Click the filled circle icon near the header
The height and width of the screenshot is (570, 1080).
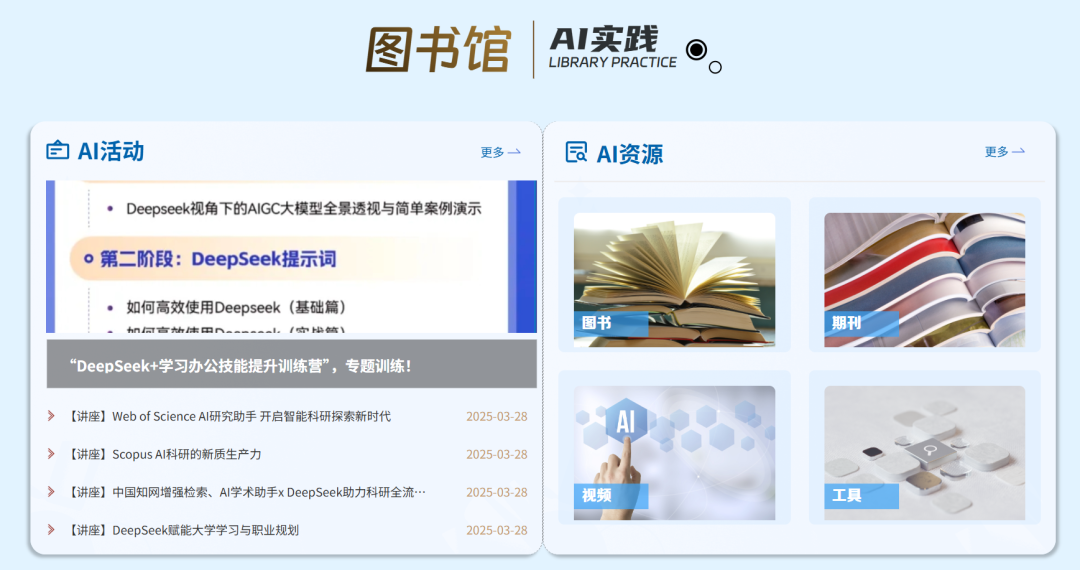click(696, 50)
